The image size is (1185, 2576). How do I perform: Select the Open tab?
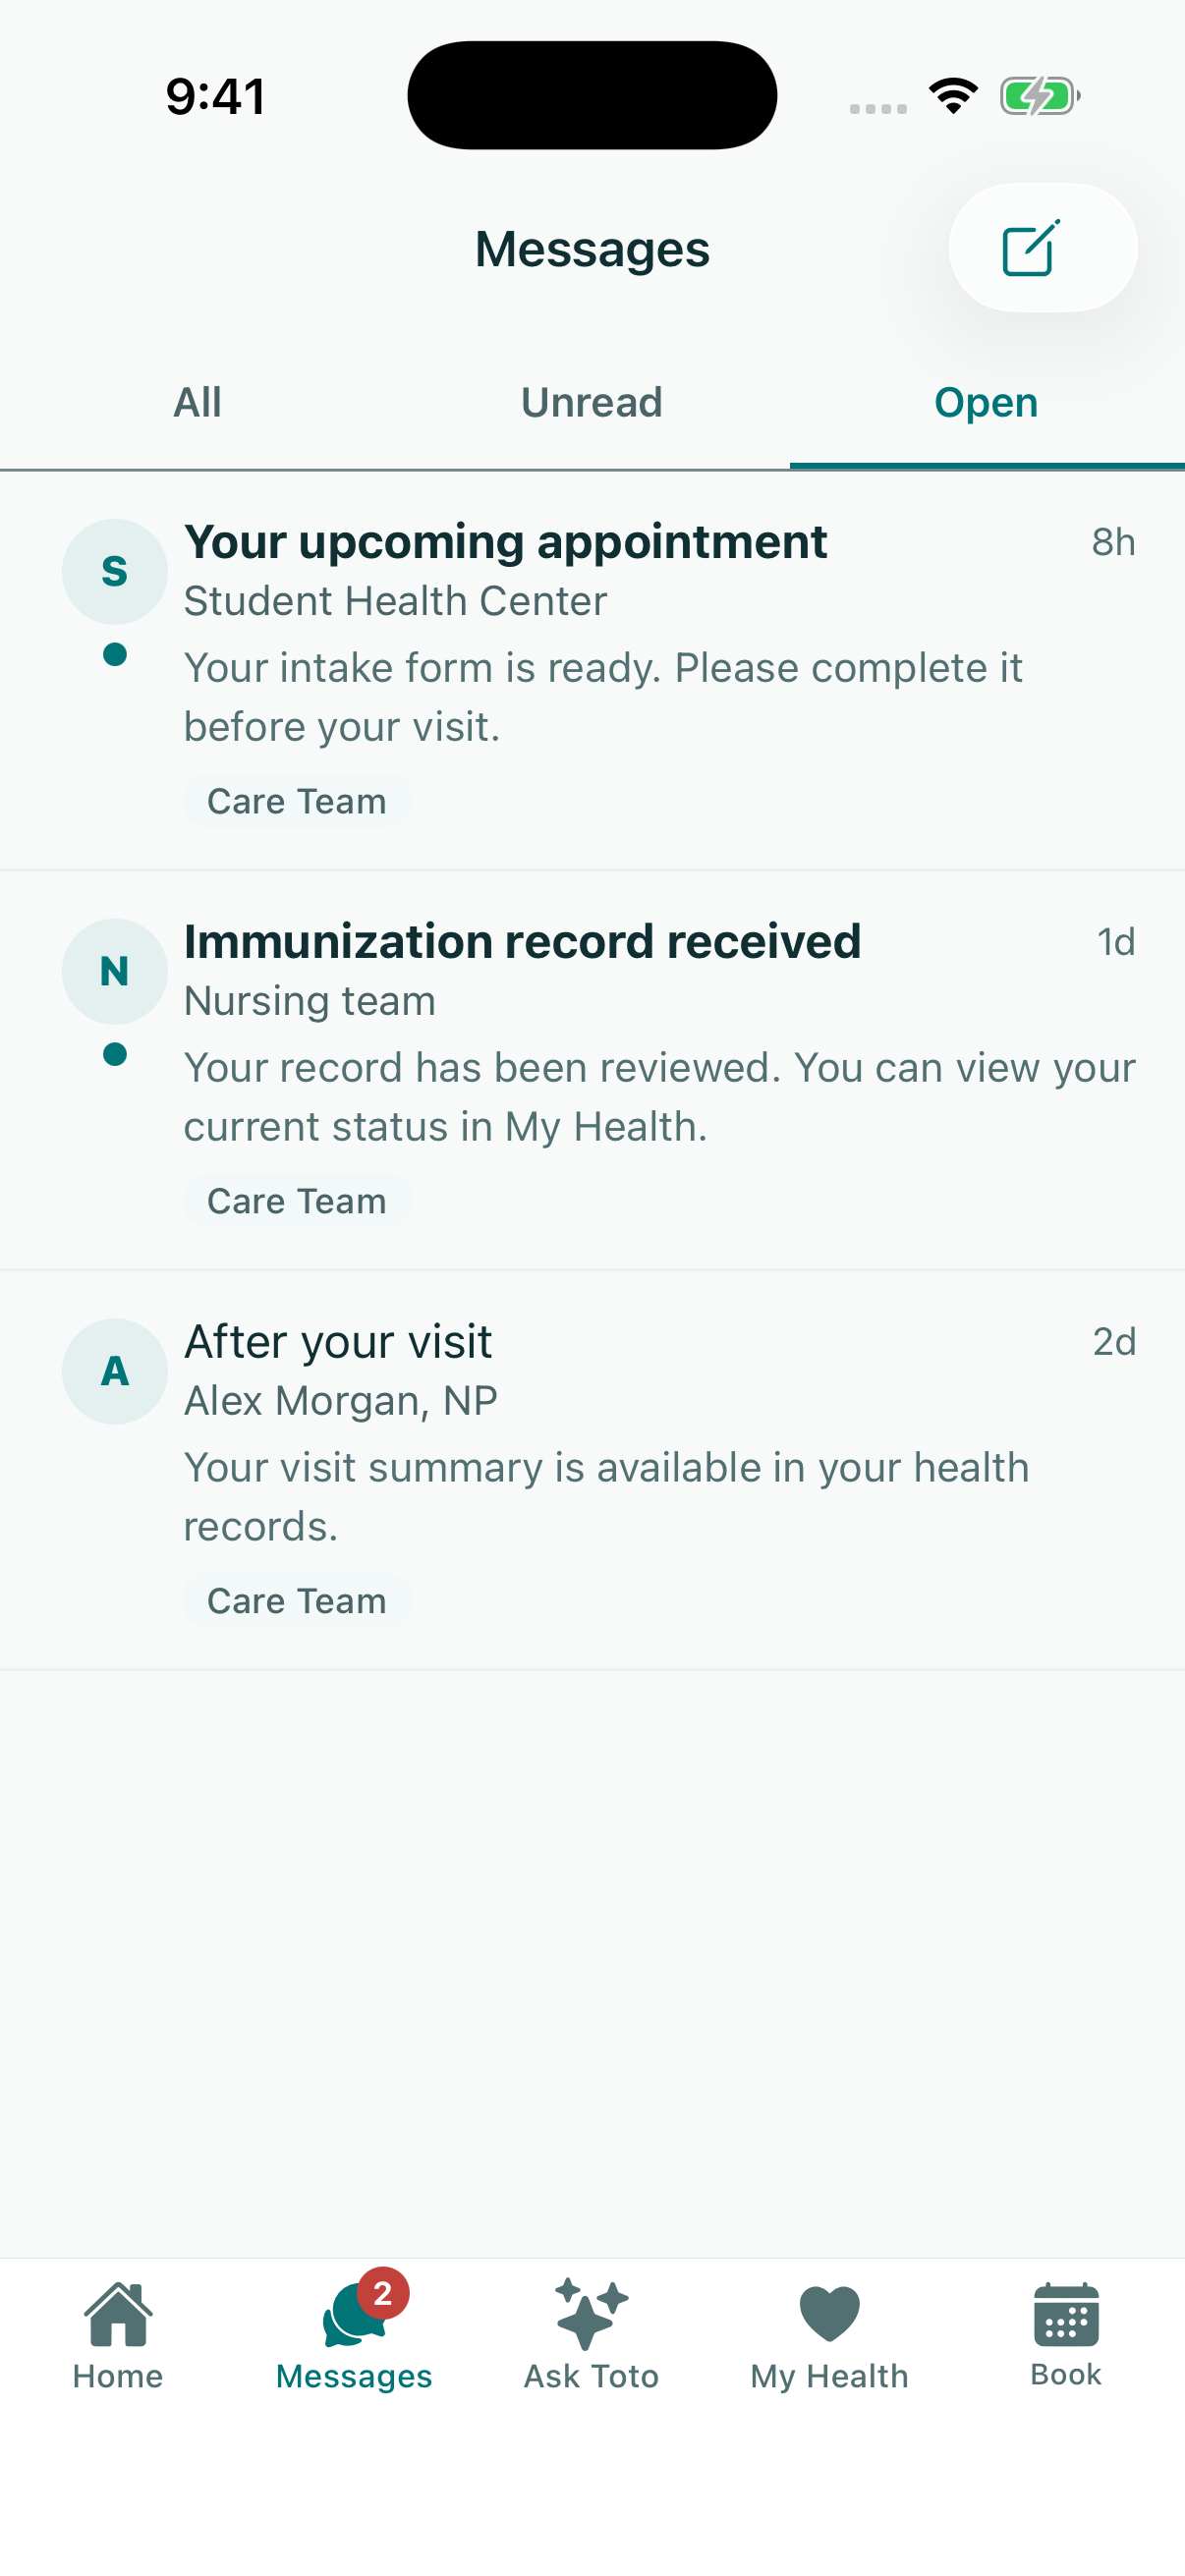(987, 403)
